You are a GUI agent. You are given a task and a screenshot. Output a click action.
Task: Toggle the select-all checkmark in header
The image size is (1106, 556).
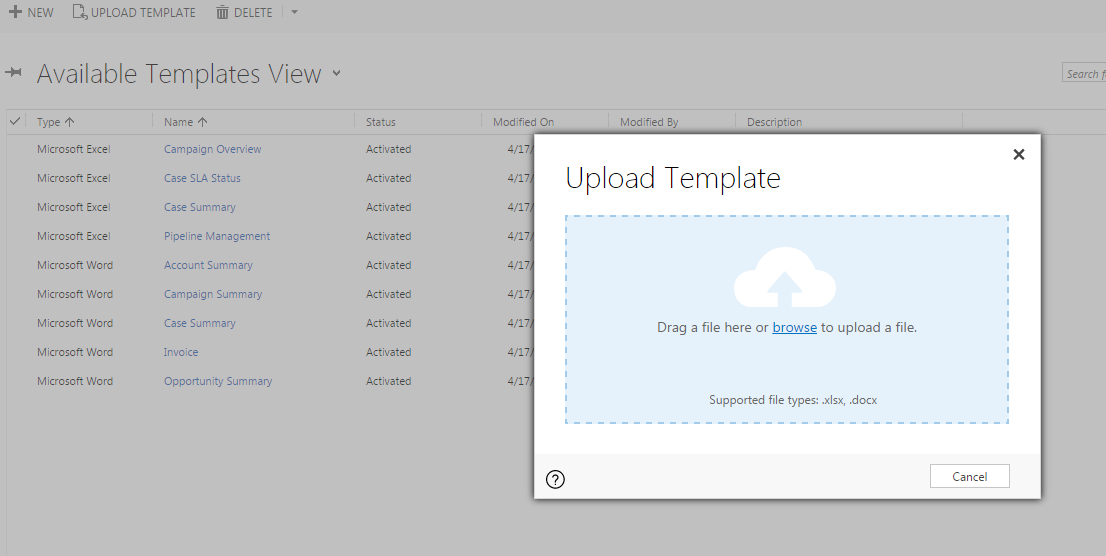click(15, 121)
